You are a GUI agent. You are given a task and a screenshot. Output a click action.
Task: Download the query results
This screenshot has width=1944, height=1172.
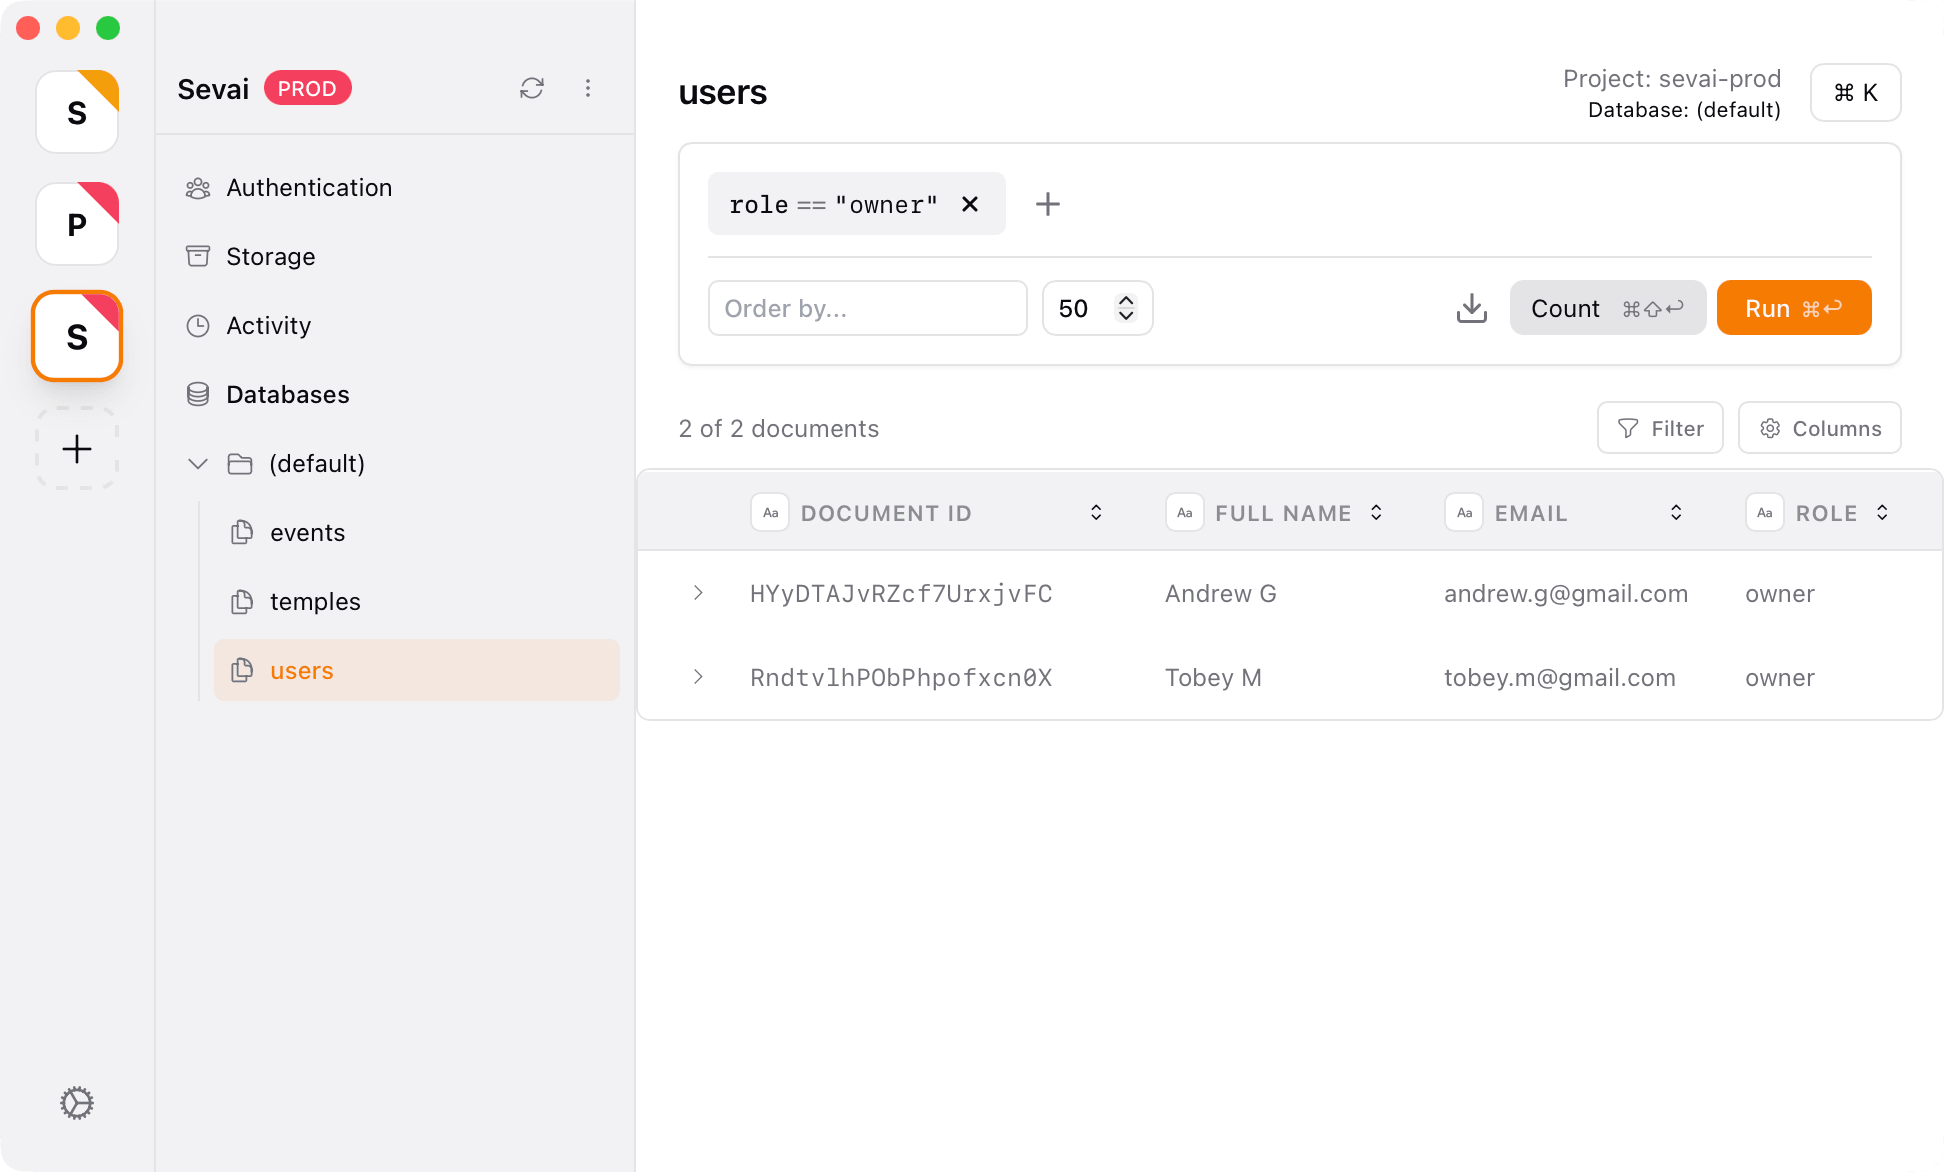(x=1470, y=308)
